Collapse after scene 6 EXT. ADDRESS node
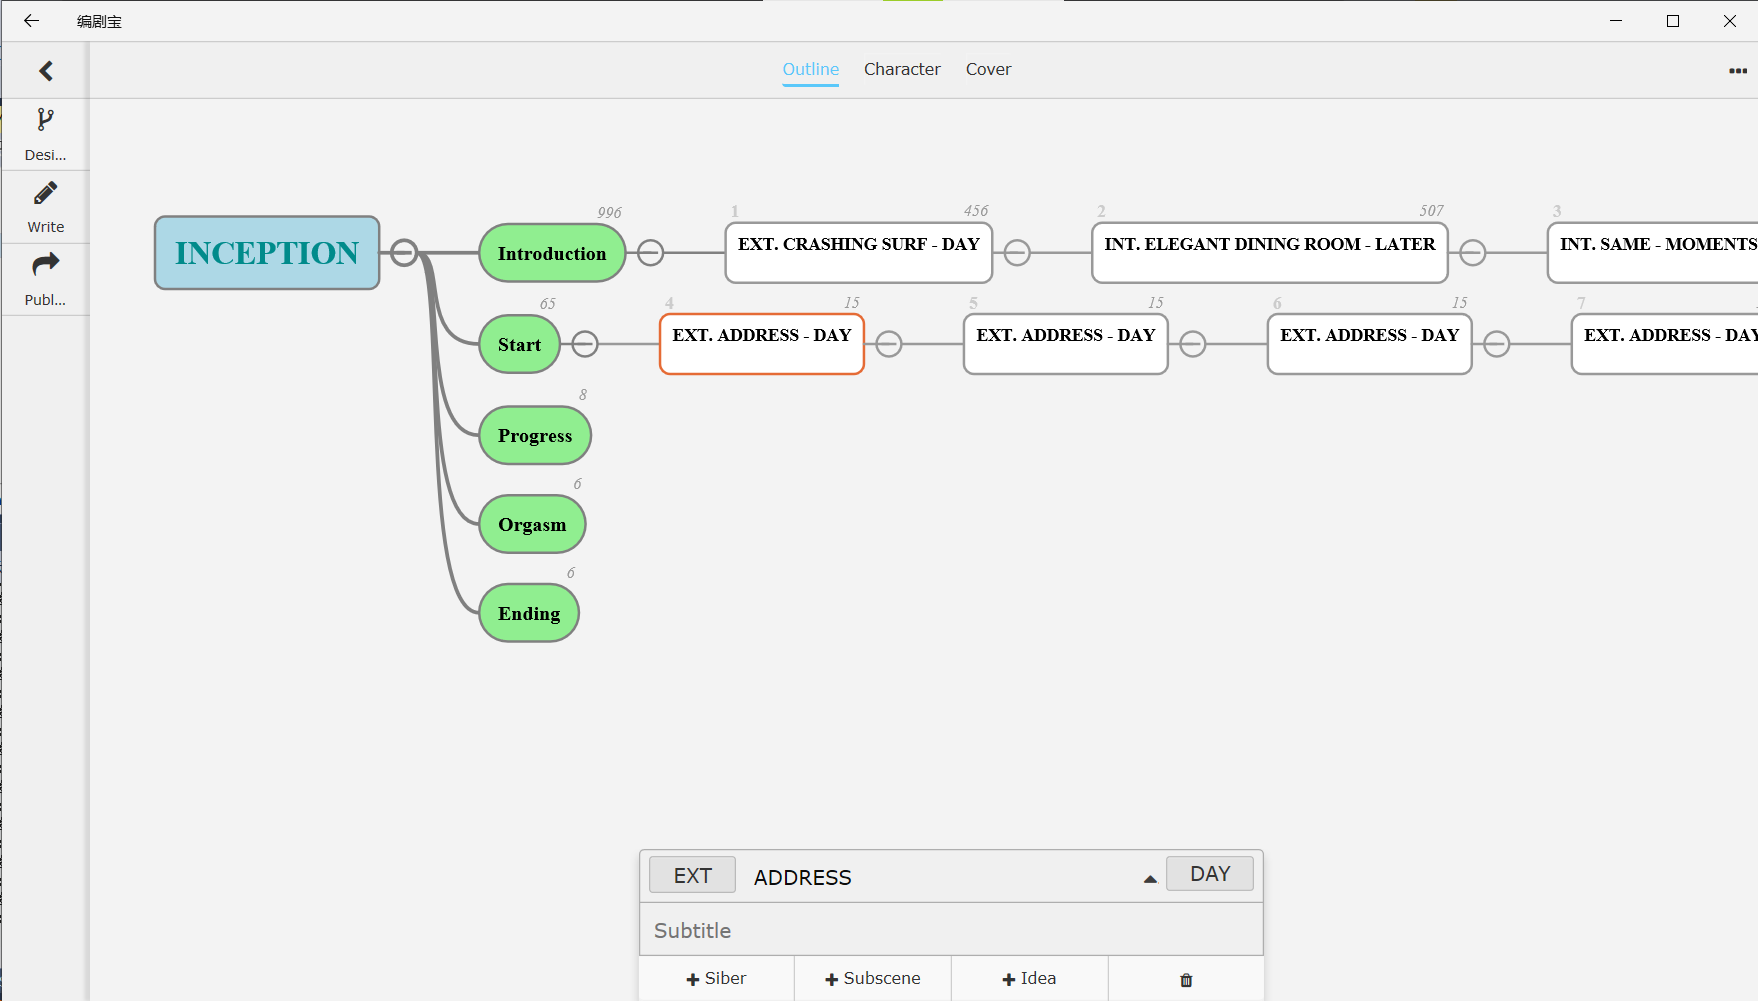 click(1497, 344)
